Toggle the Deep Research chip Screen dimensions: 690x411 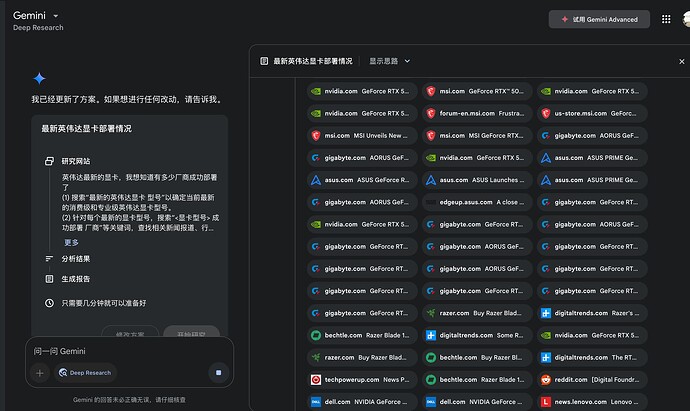85,373
